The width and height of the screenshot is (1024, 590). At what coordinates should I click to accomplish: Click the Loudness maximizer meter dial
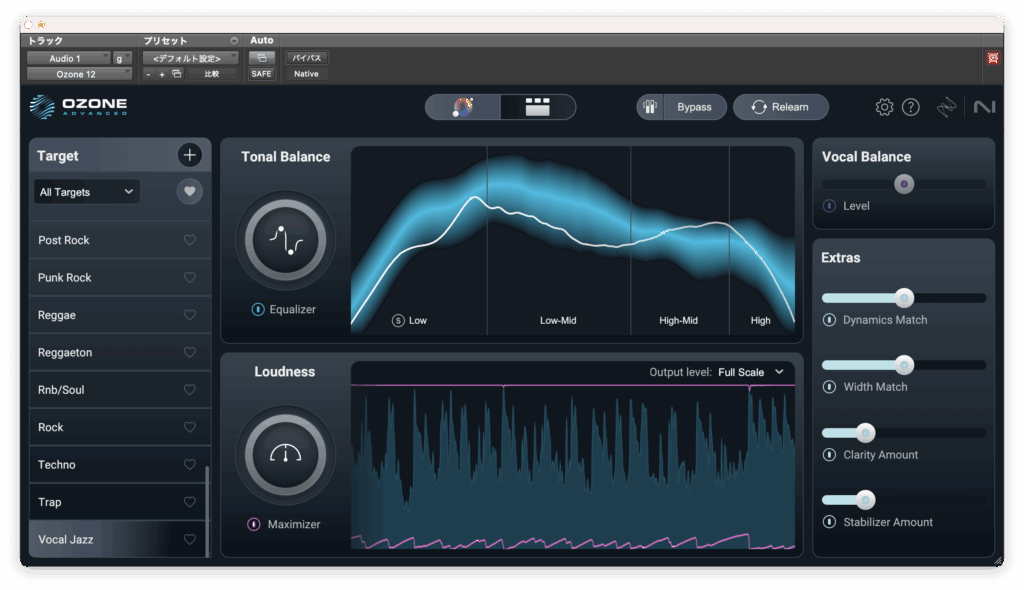[285, 454]
